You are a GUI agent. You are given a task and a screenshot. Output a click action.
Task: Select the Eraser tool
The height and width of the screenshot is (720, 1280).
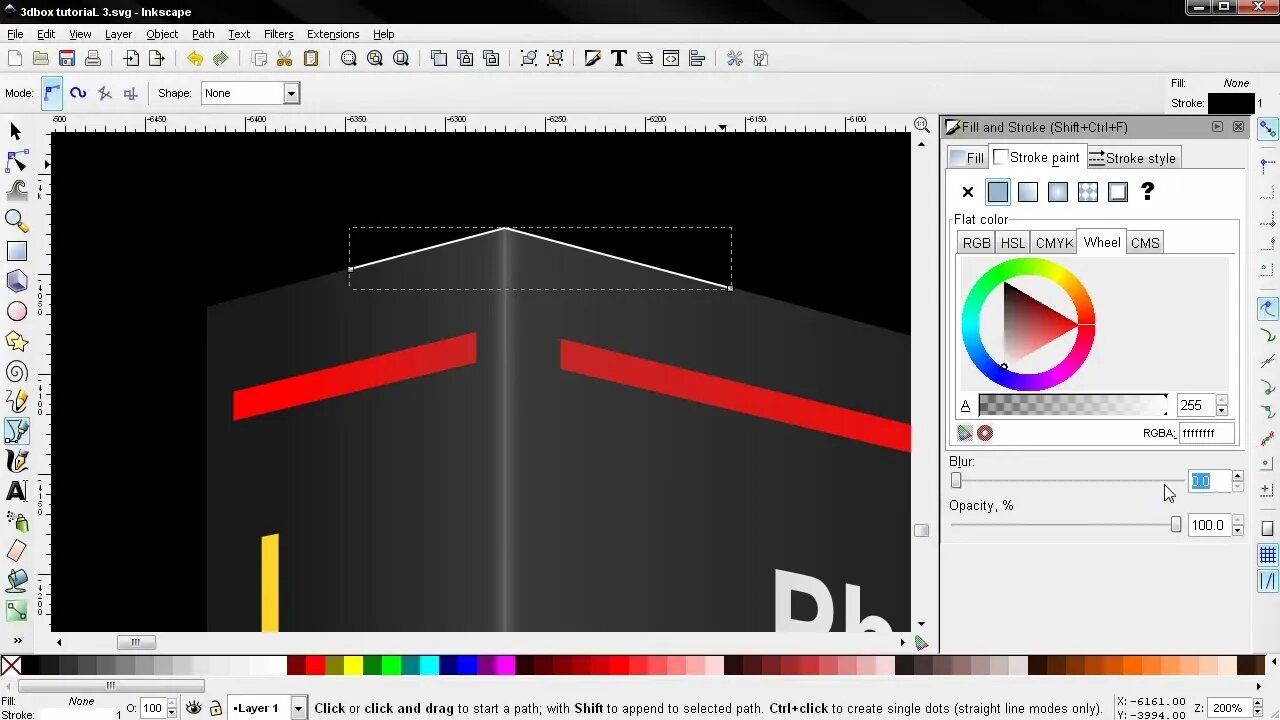point(16,551)
